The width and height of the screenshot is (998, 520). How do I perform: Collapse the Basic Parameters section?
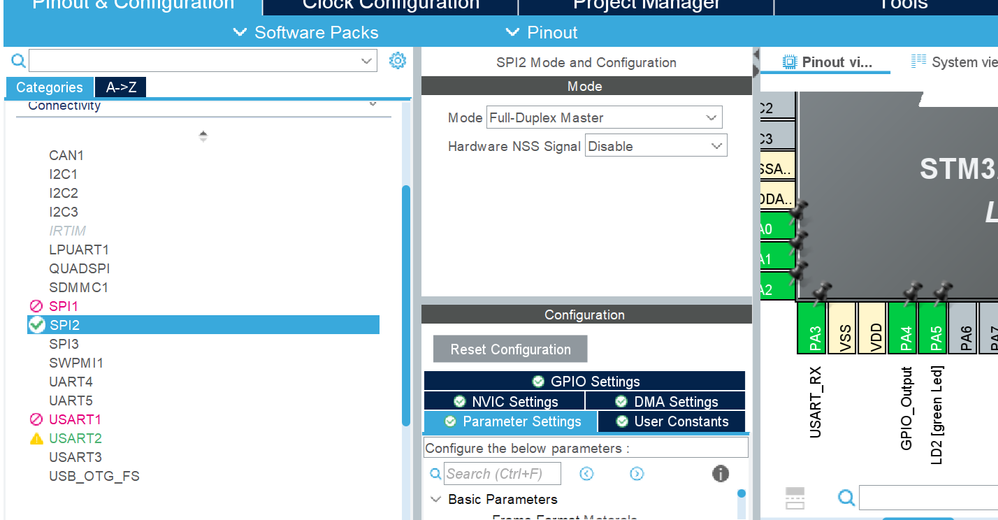click(436, 500)
